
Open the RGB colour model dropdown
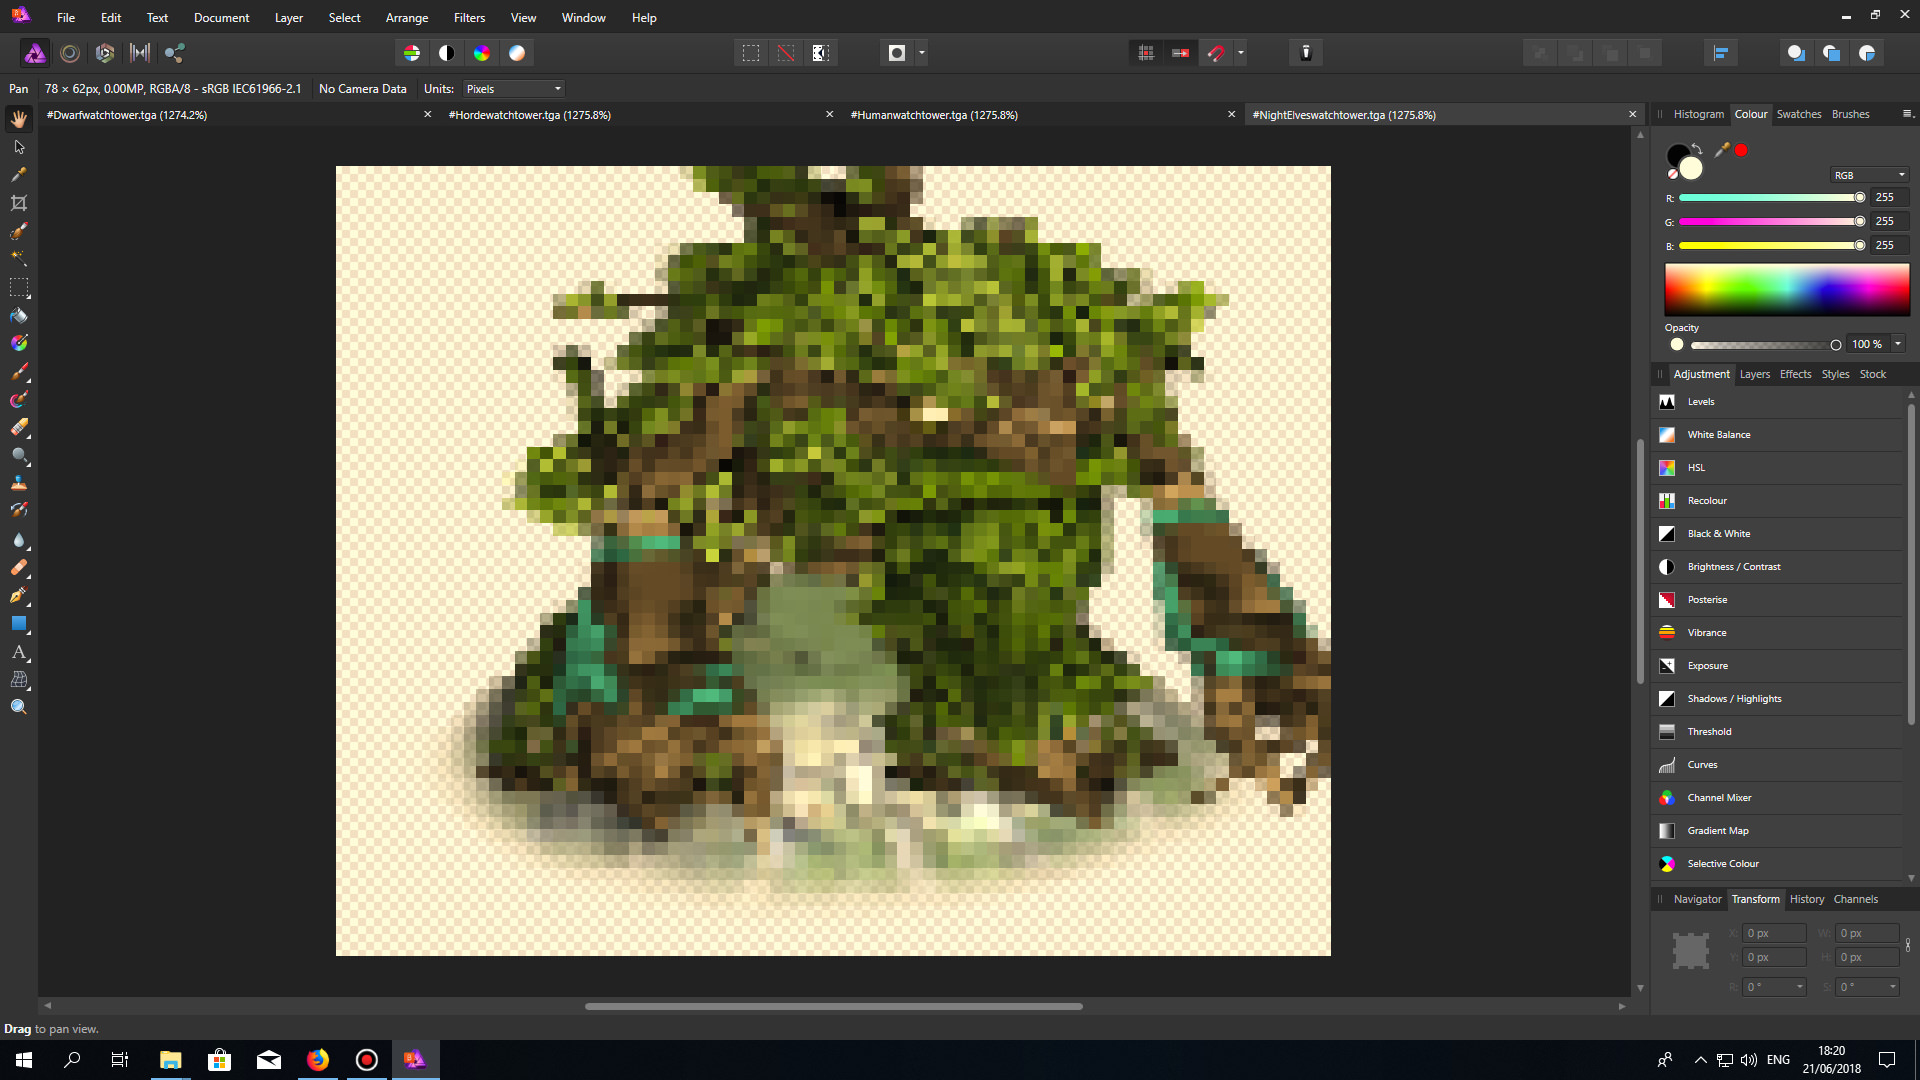point(1869,175)
